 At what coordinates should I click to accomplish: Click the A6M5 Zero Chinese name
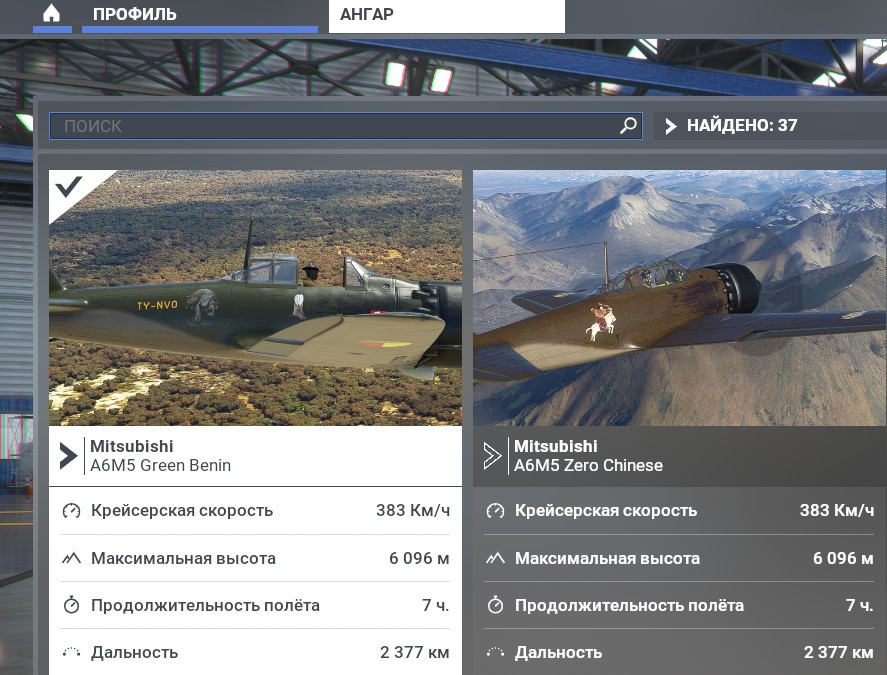(588, 466)
